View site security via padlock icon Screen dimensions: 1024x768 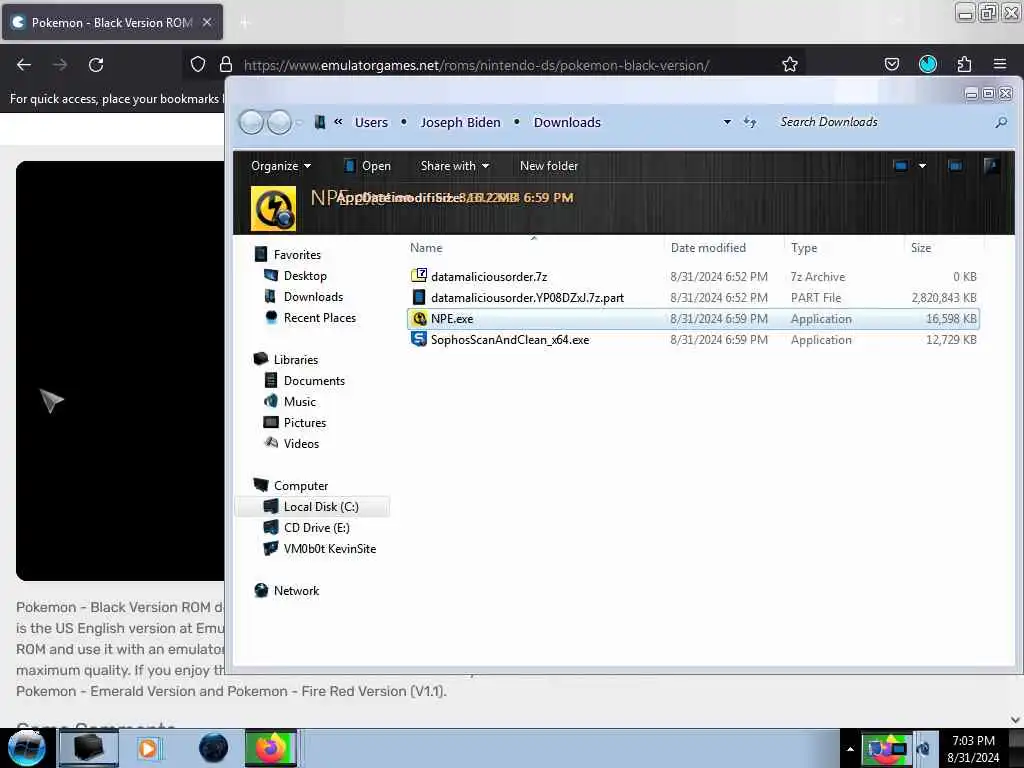tap(226, 65)
